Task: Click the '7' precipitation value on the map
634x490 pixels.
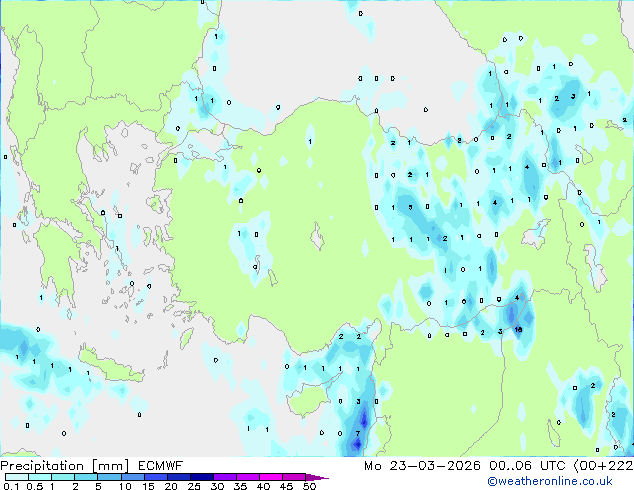Action: click(357, 433)
